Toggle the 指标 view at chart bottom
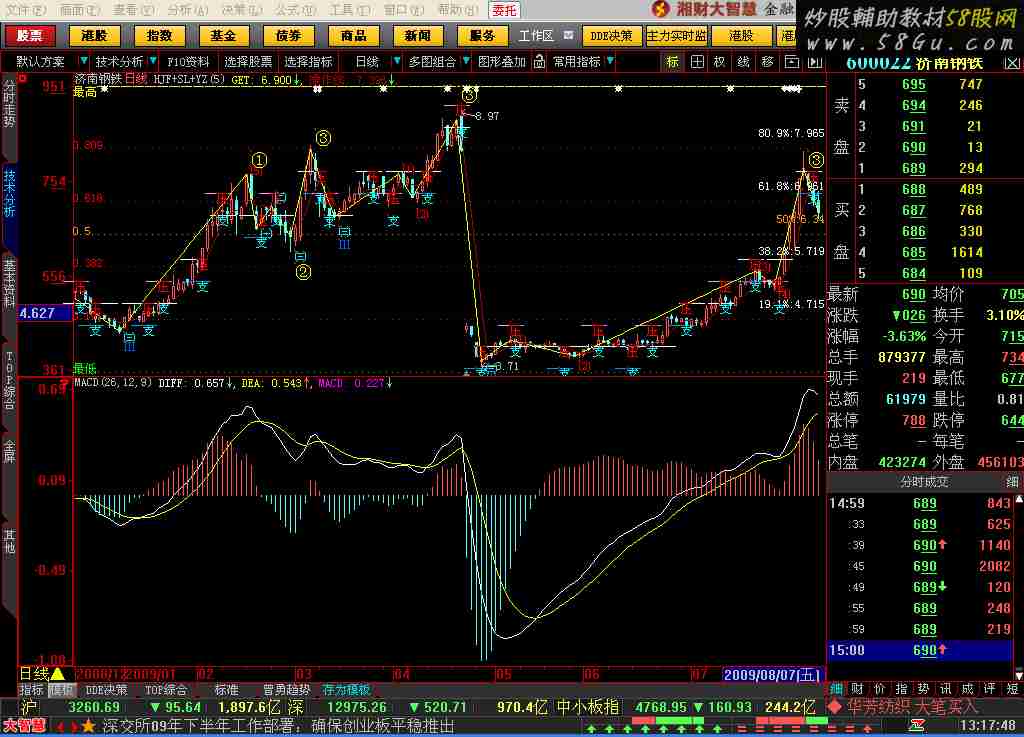The image size is (1024, 737). tap(31, 690)
